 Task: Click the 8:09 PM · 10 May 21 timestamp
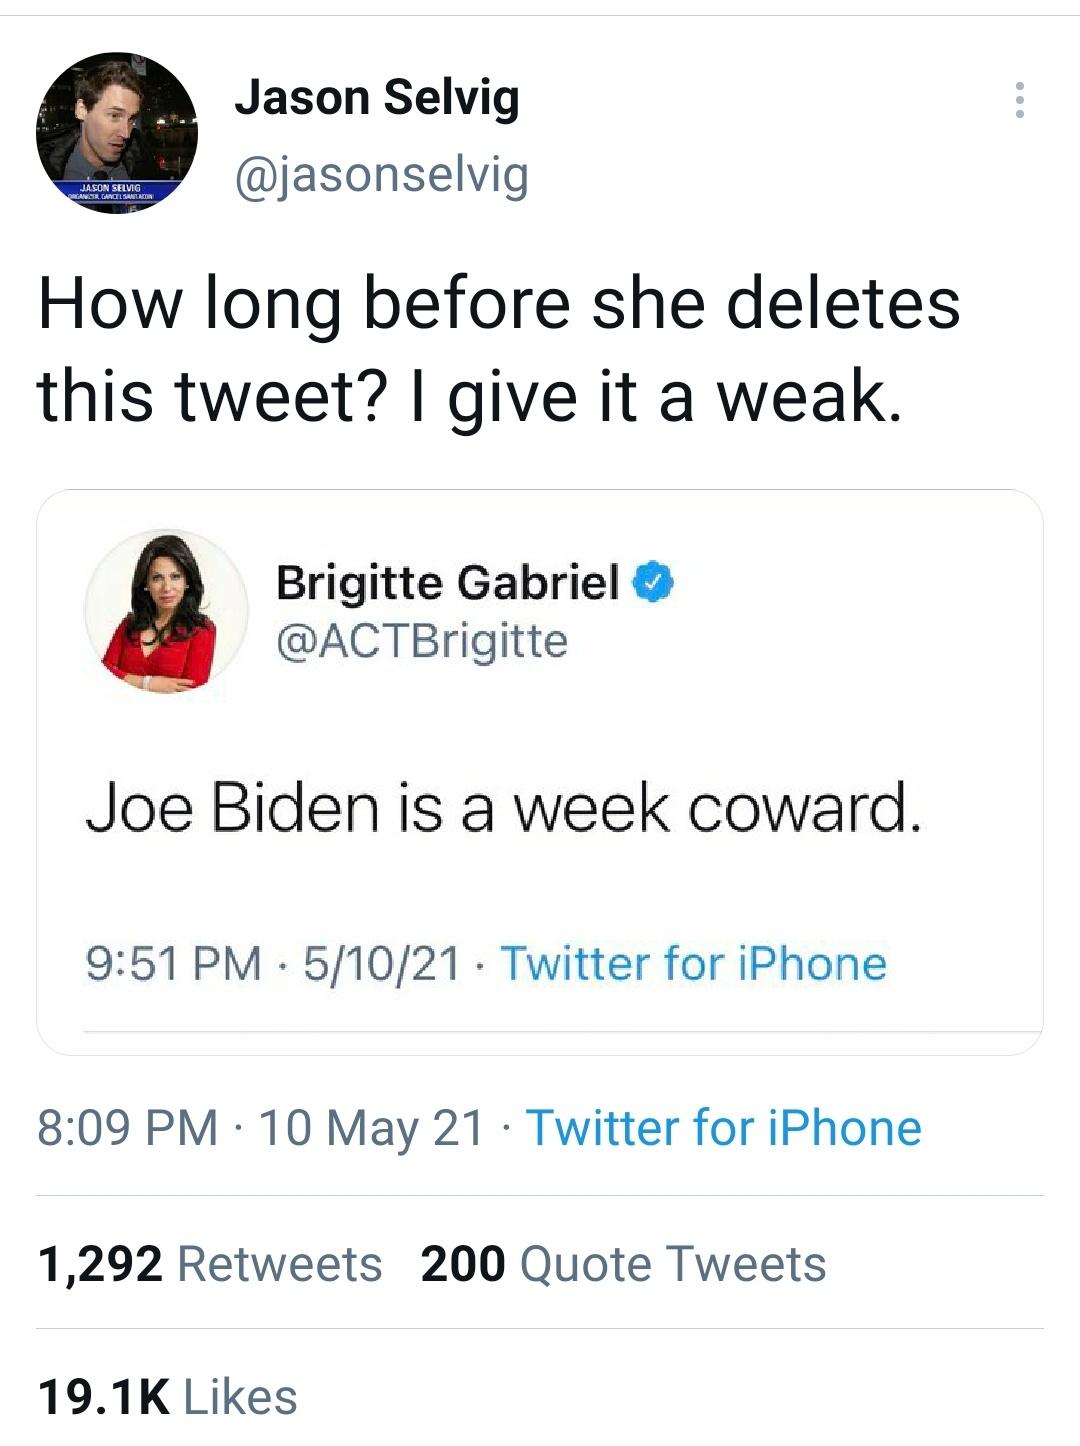tap(260, 1128)
